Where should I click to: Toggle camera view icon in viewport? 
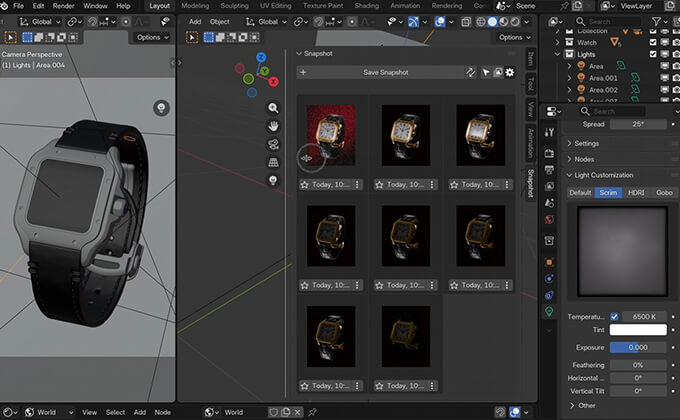[x=273, y=144]
